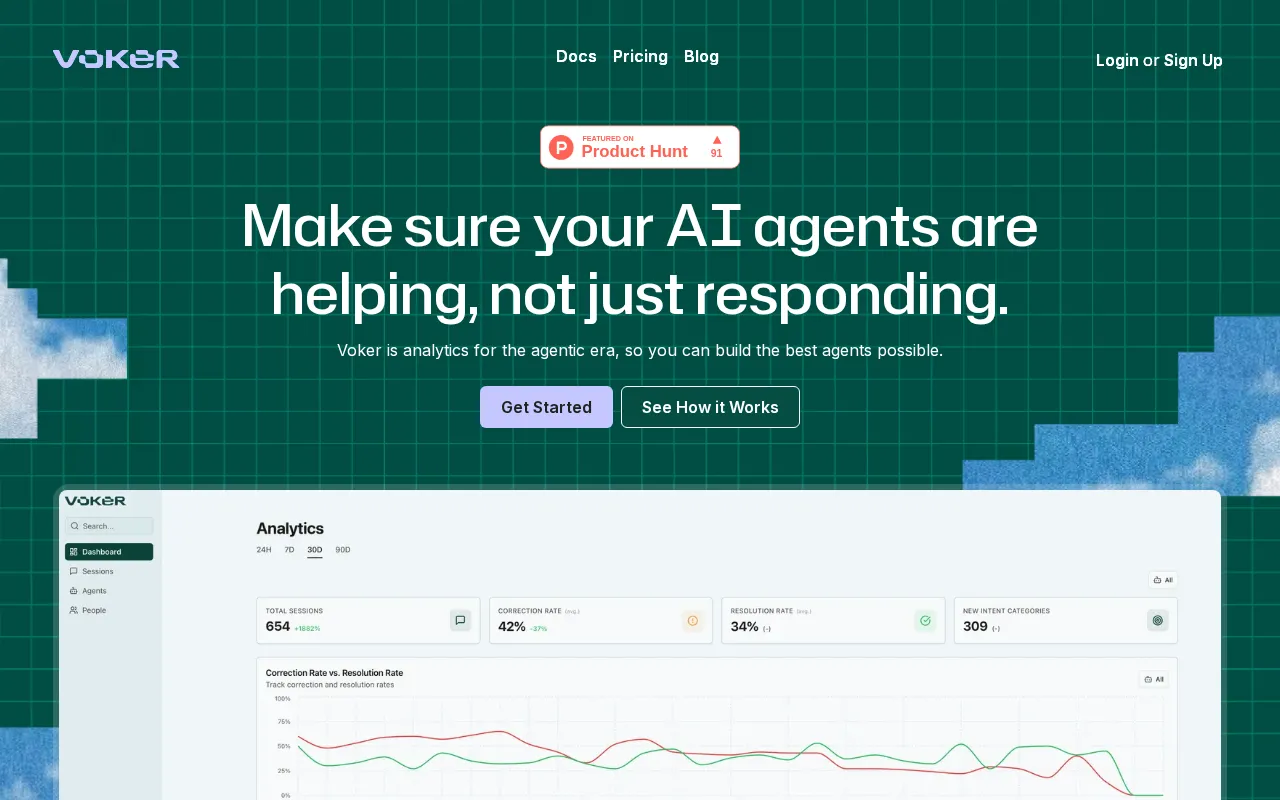The width and height of the screenshot is (1280, 800).
Task: Open the All filter in chart card
Action: (x=1154, y=679)
